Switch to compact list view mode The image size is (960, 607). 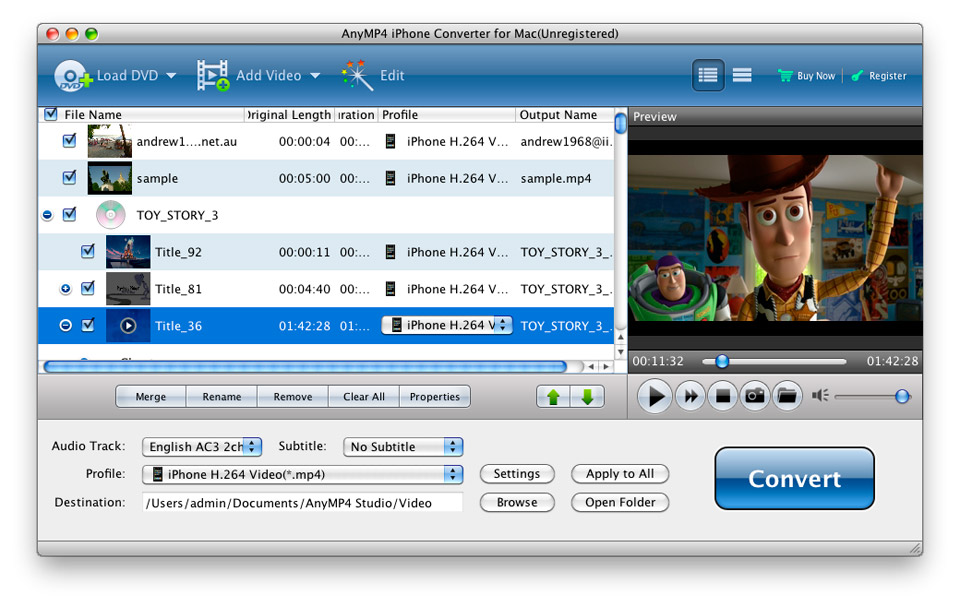coord(742,75)
